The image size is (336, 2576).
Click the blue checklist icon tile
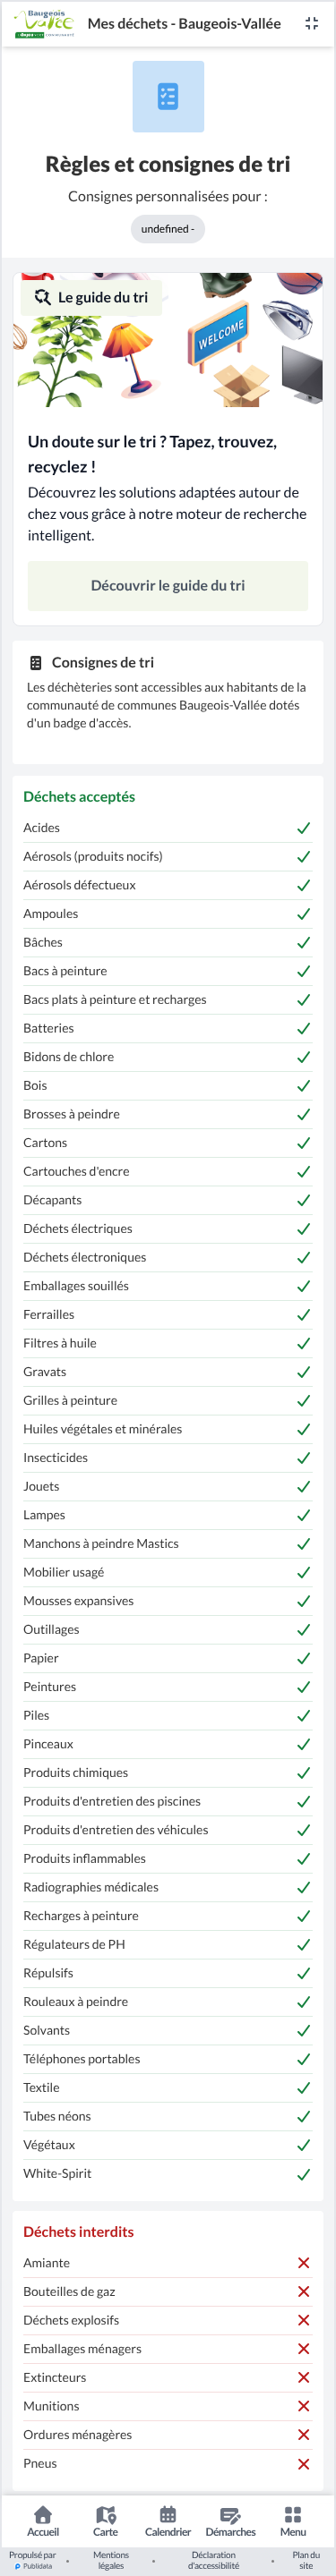(168, 96)
